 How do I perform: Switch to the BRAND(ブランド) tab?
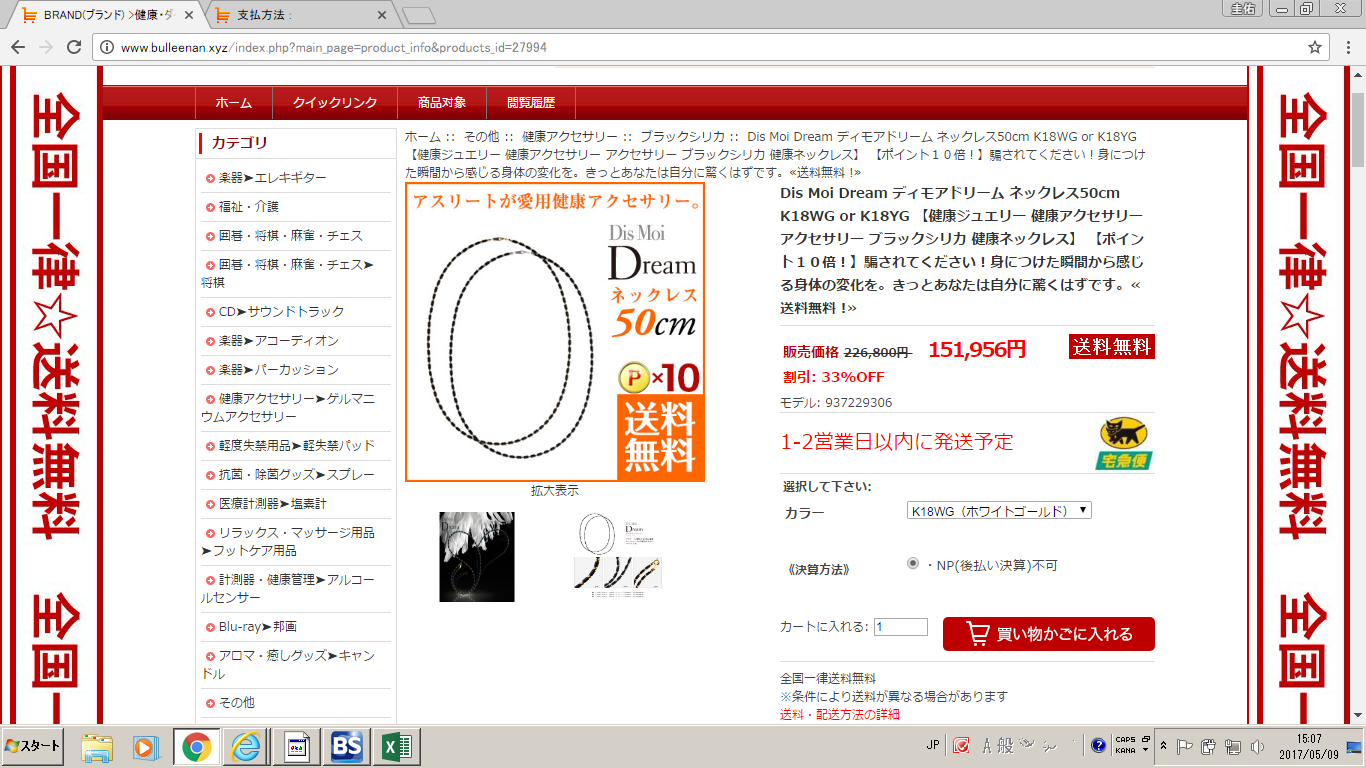point(105,15)
